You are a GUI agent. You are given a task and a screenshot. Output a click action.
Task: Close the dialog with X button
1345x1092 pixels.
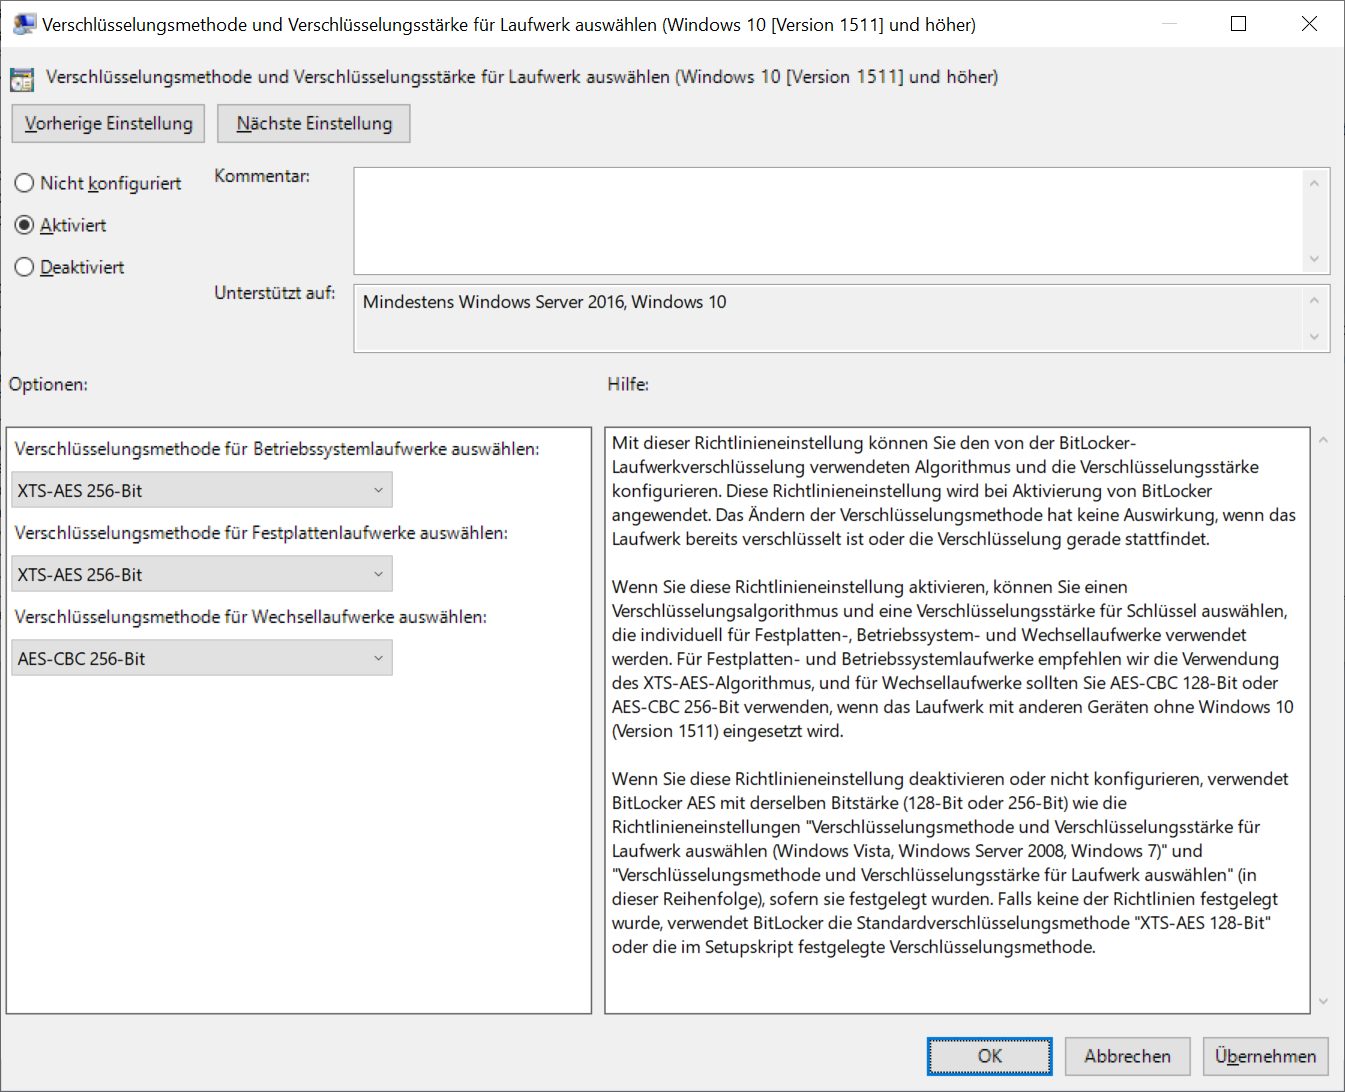point(1309,24)
